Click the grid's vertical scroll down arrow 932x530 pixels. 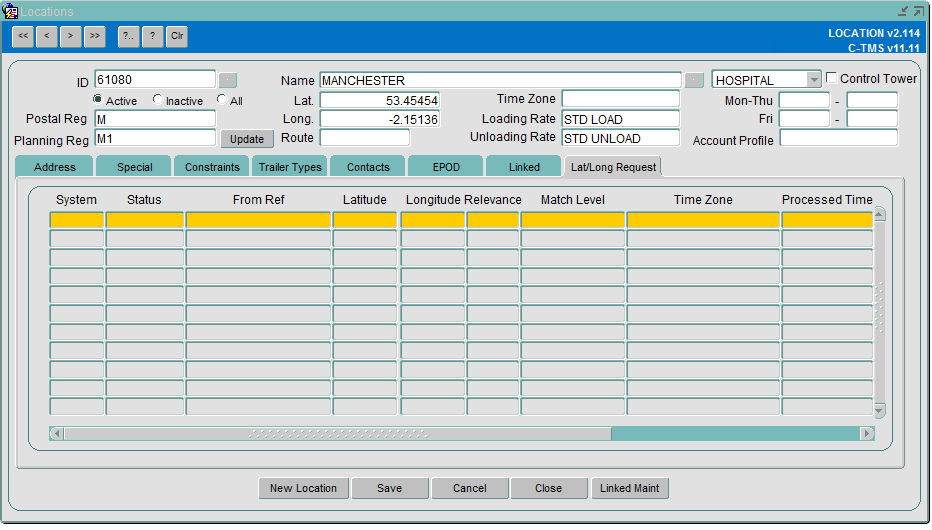[x=880, y=410]
